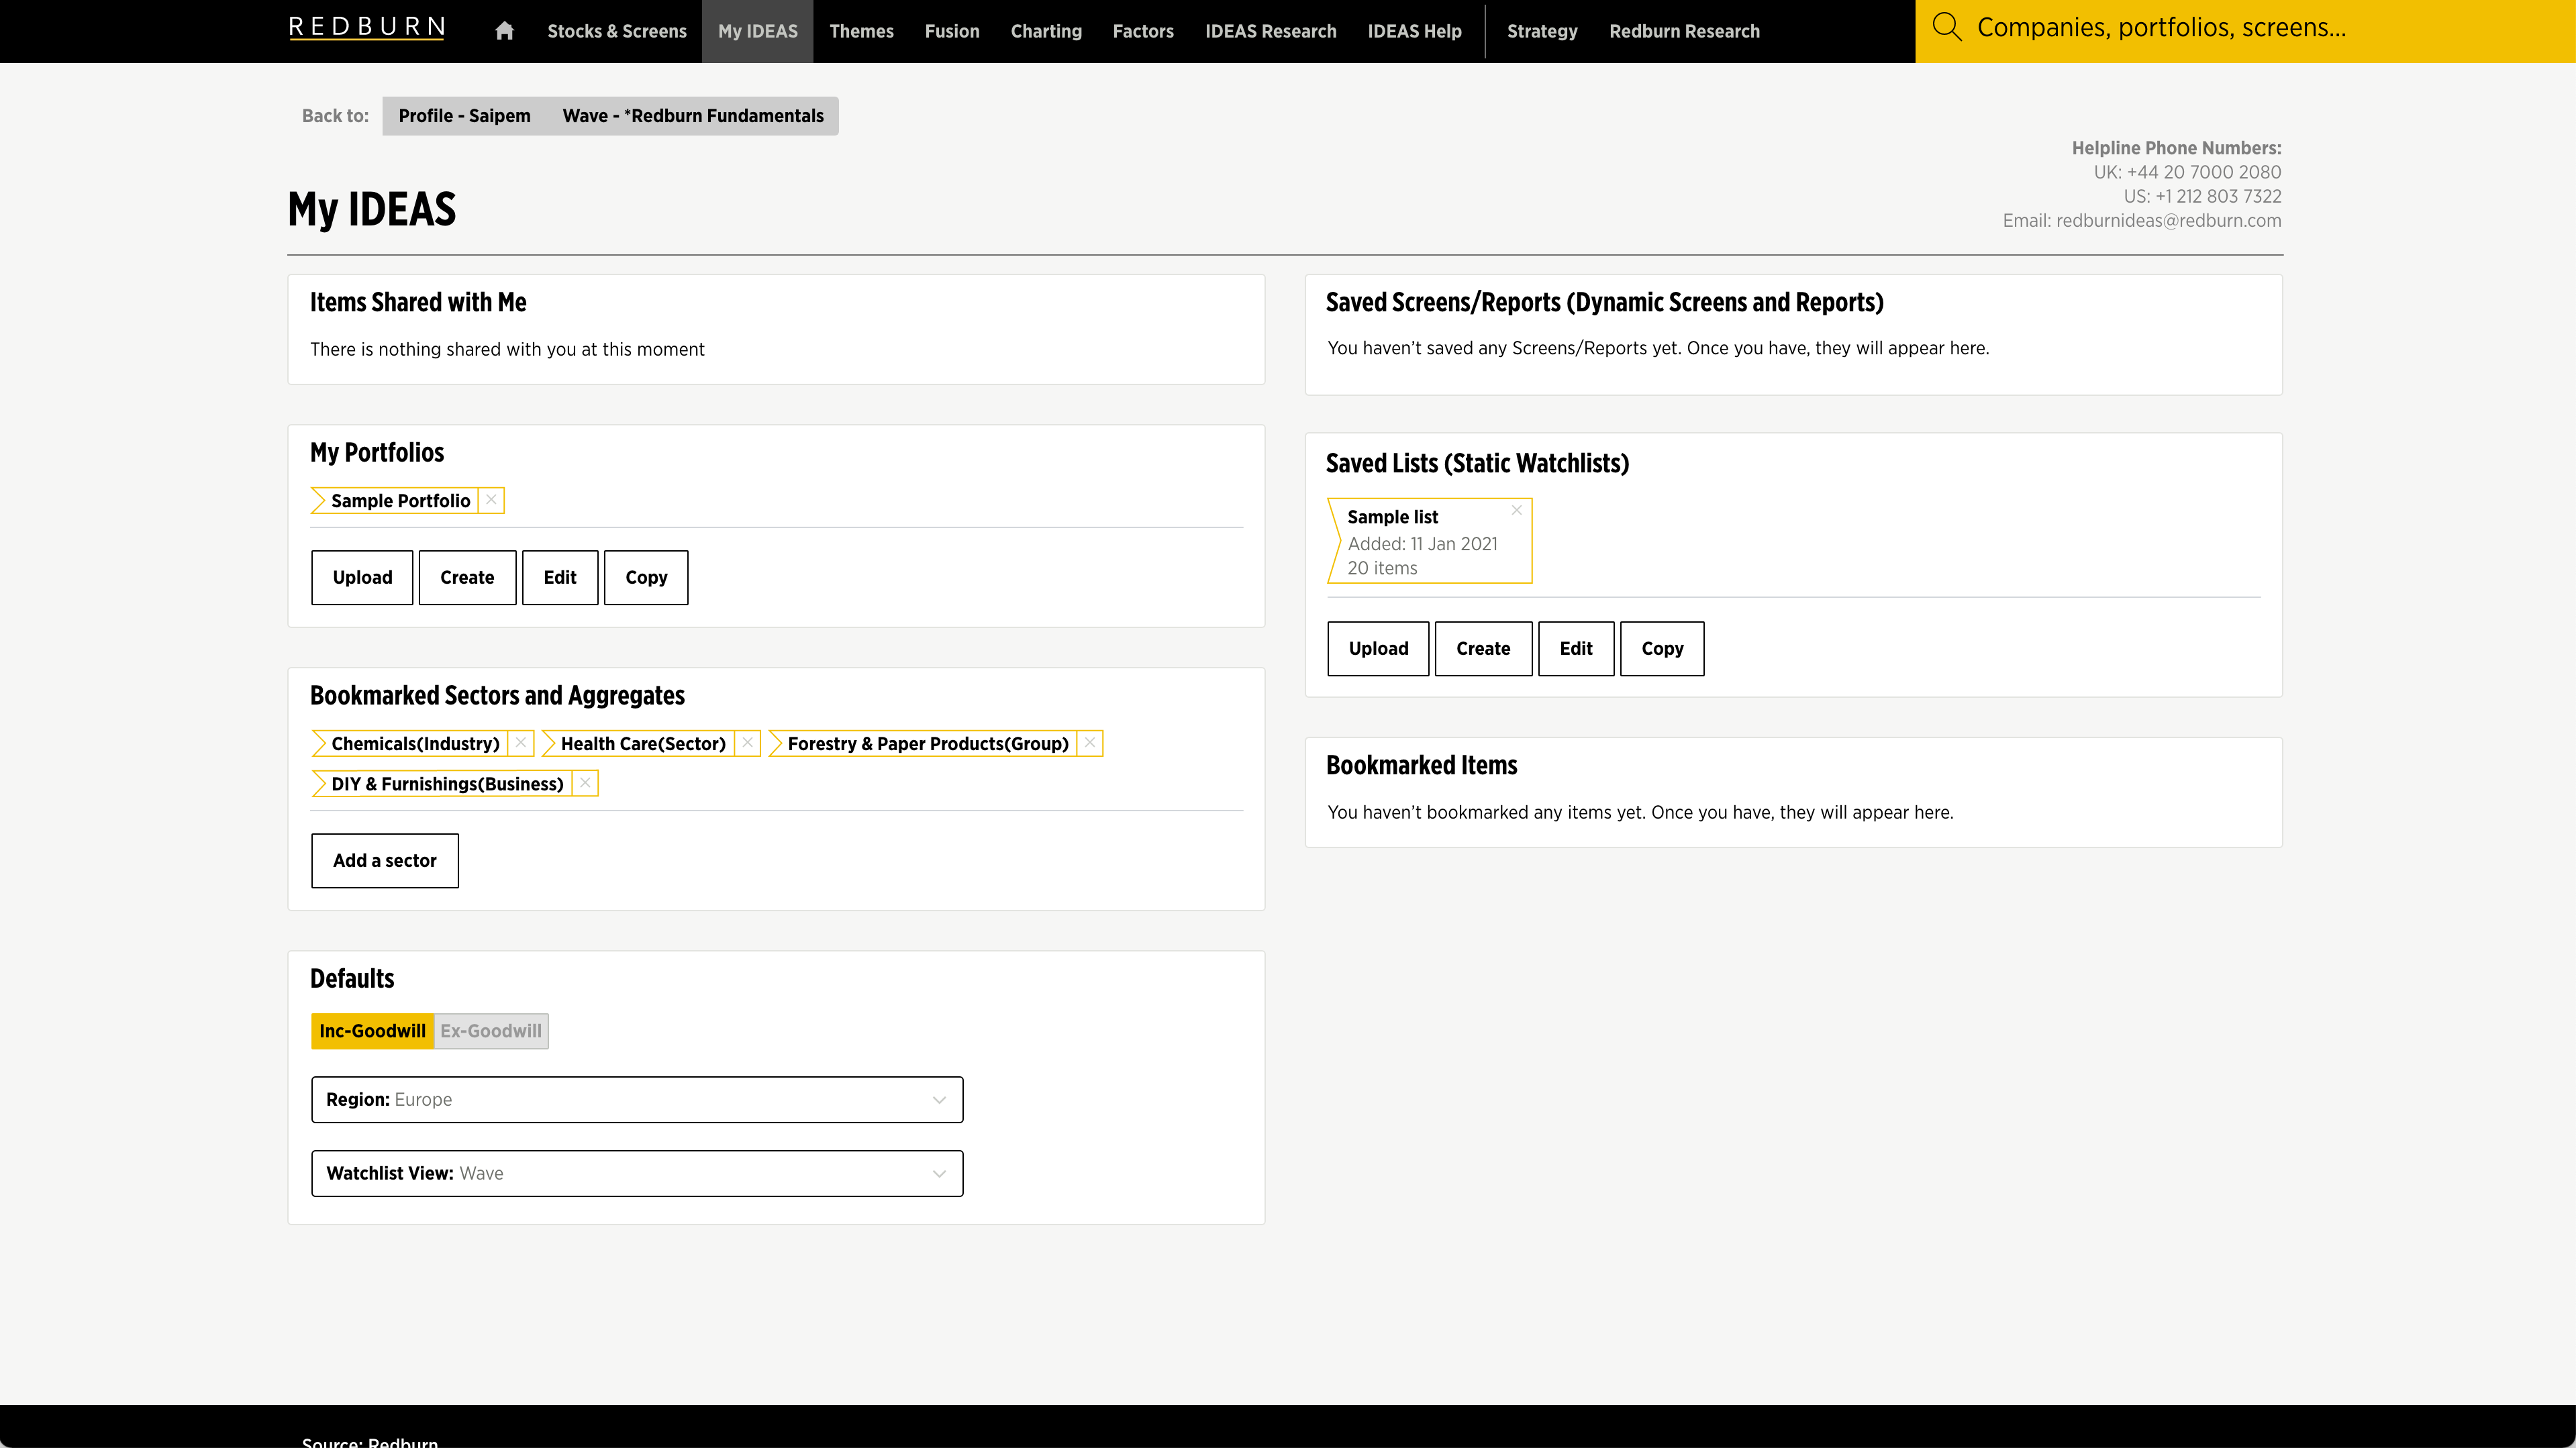Open Forestry & Paper Products(Group) bookmark

927,743
